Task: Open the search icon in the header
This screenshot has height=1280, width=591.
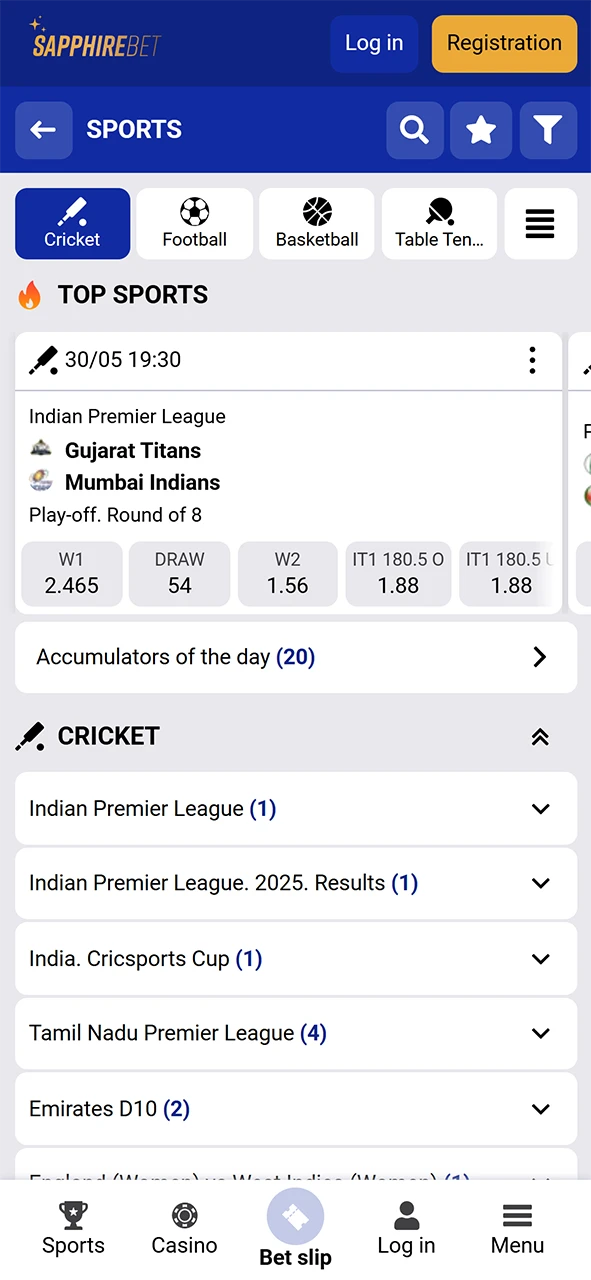Action: tap(414, 130)
